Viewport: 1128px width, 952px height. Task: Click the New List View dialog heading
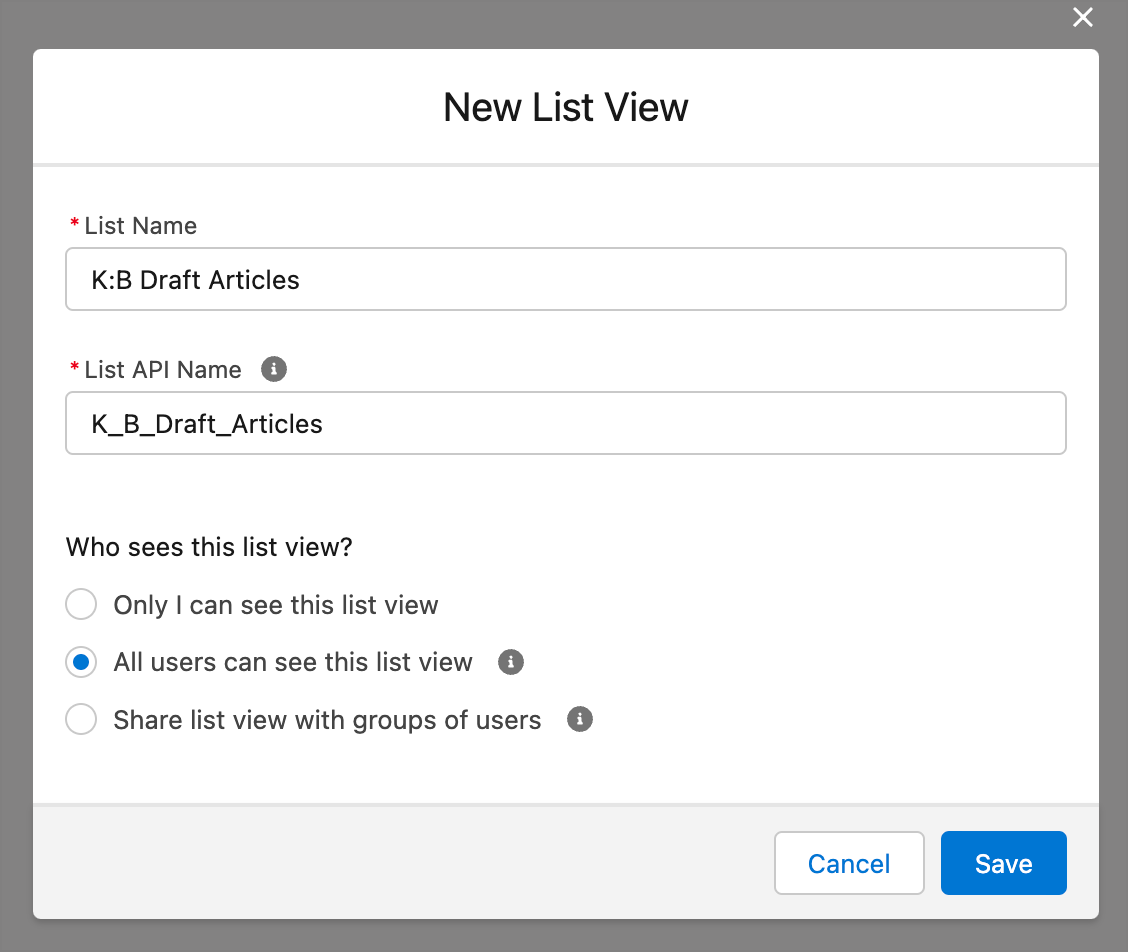[565, 107]
